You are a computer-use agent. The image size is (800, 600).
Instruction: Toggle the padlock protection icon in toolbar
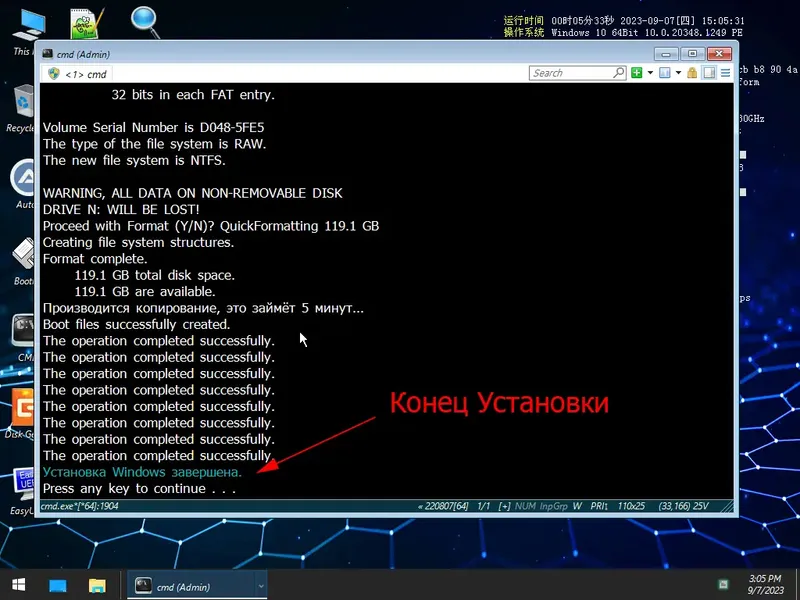[692, 73]
